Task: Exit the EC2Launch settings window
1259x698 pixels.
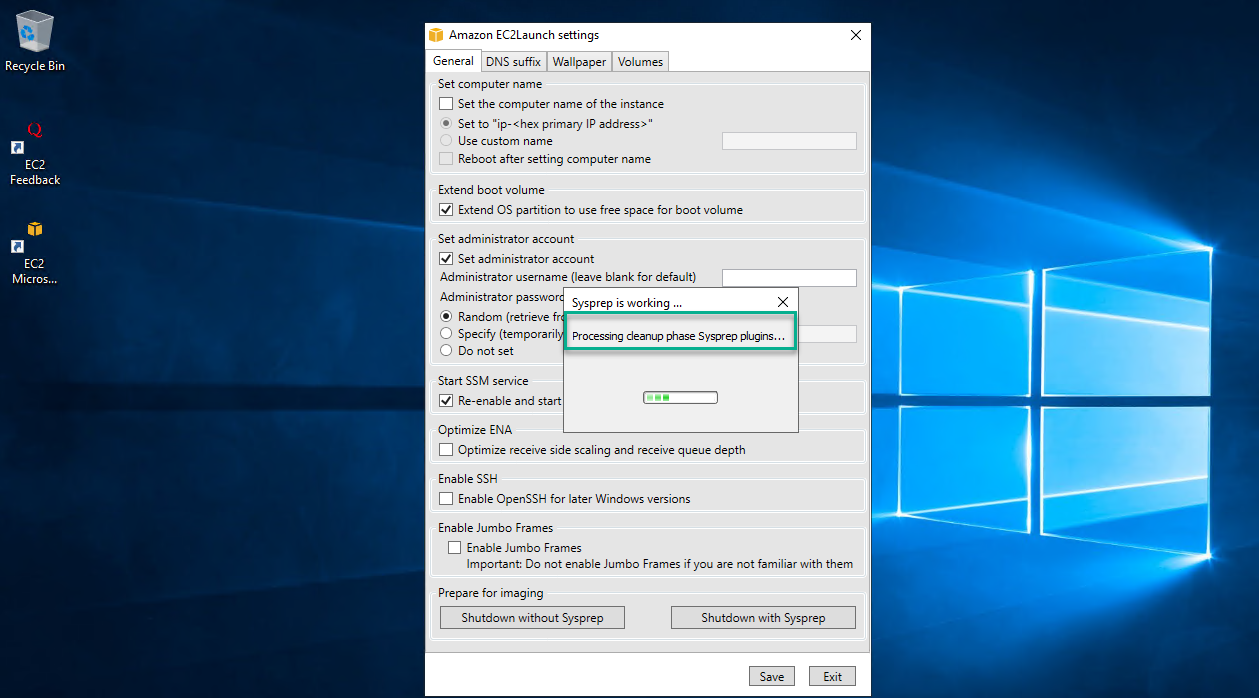Action: [x=832, y=677]
